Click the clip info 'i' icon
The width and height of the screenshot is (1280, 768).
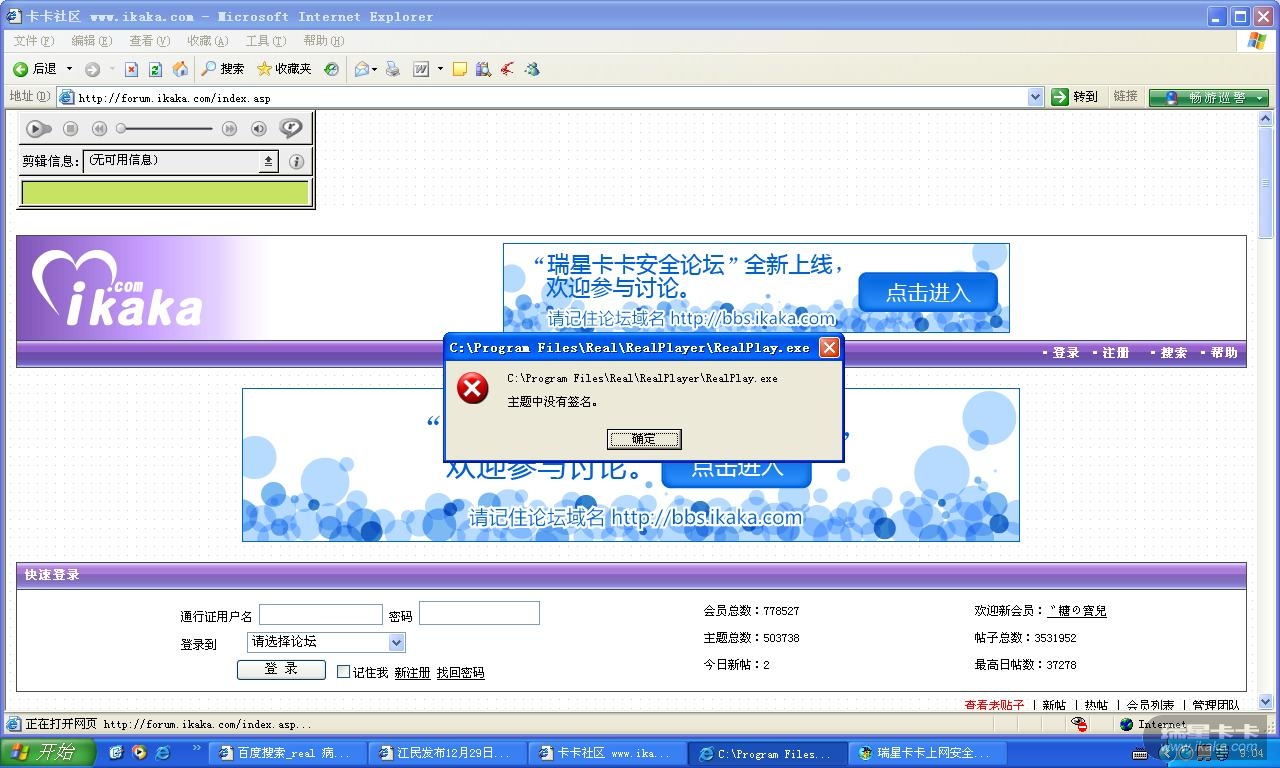296,161
